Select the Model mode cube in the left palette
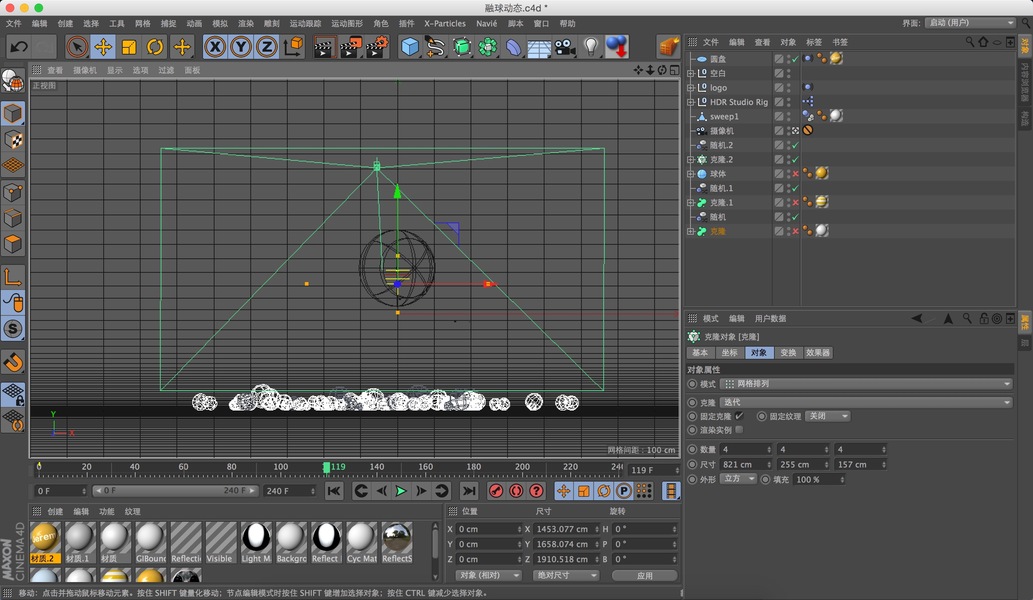 click(x=13, y=113)
